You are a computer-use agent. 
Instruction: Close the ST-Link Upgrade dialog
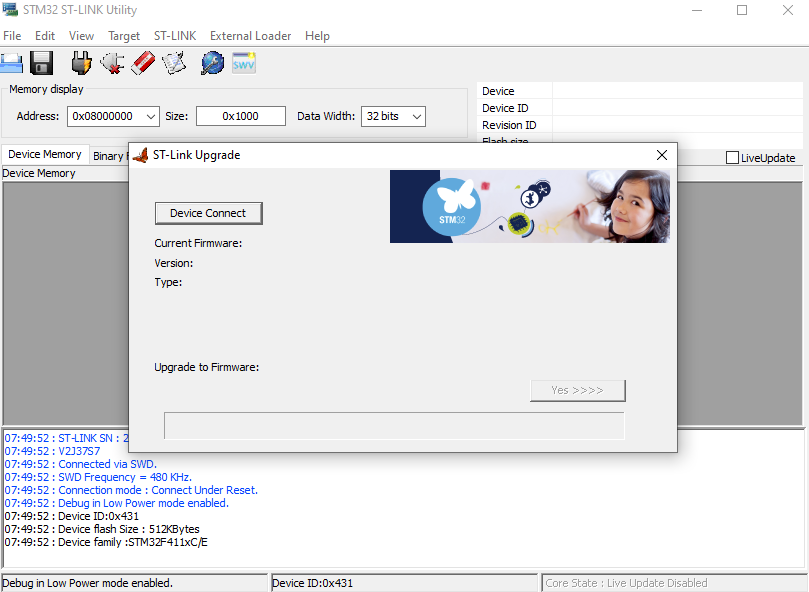pos(662,155)
